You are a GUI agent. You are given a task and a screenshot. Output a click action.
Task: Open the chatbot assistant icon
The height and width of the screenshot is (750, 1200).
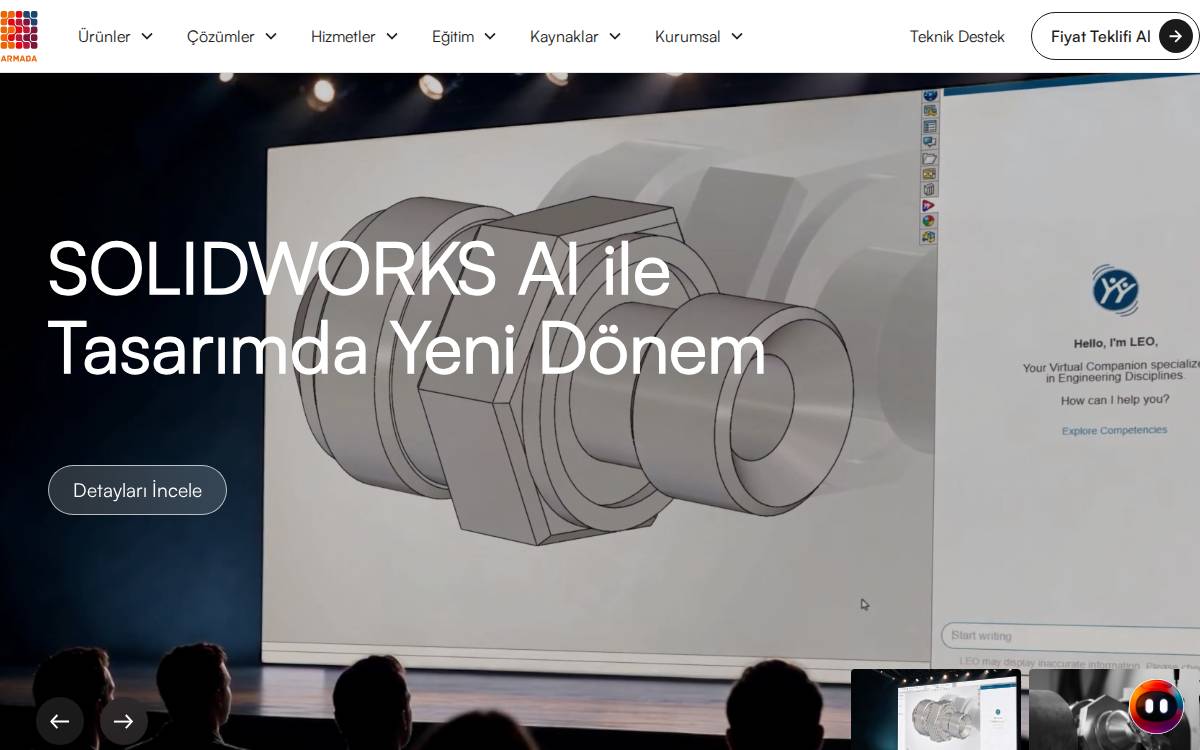click(1156, 706)
